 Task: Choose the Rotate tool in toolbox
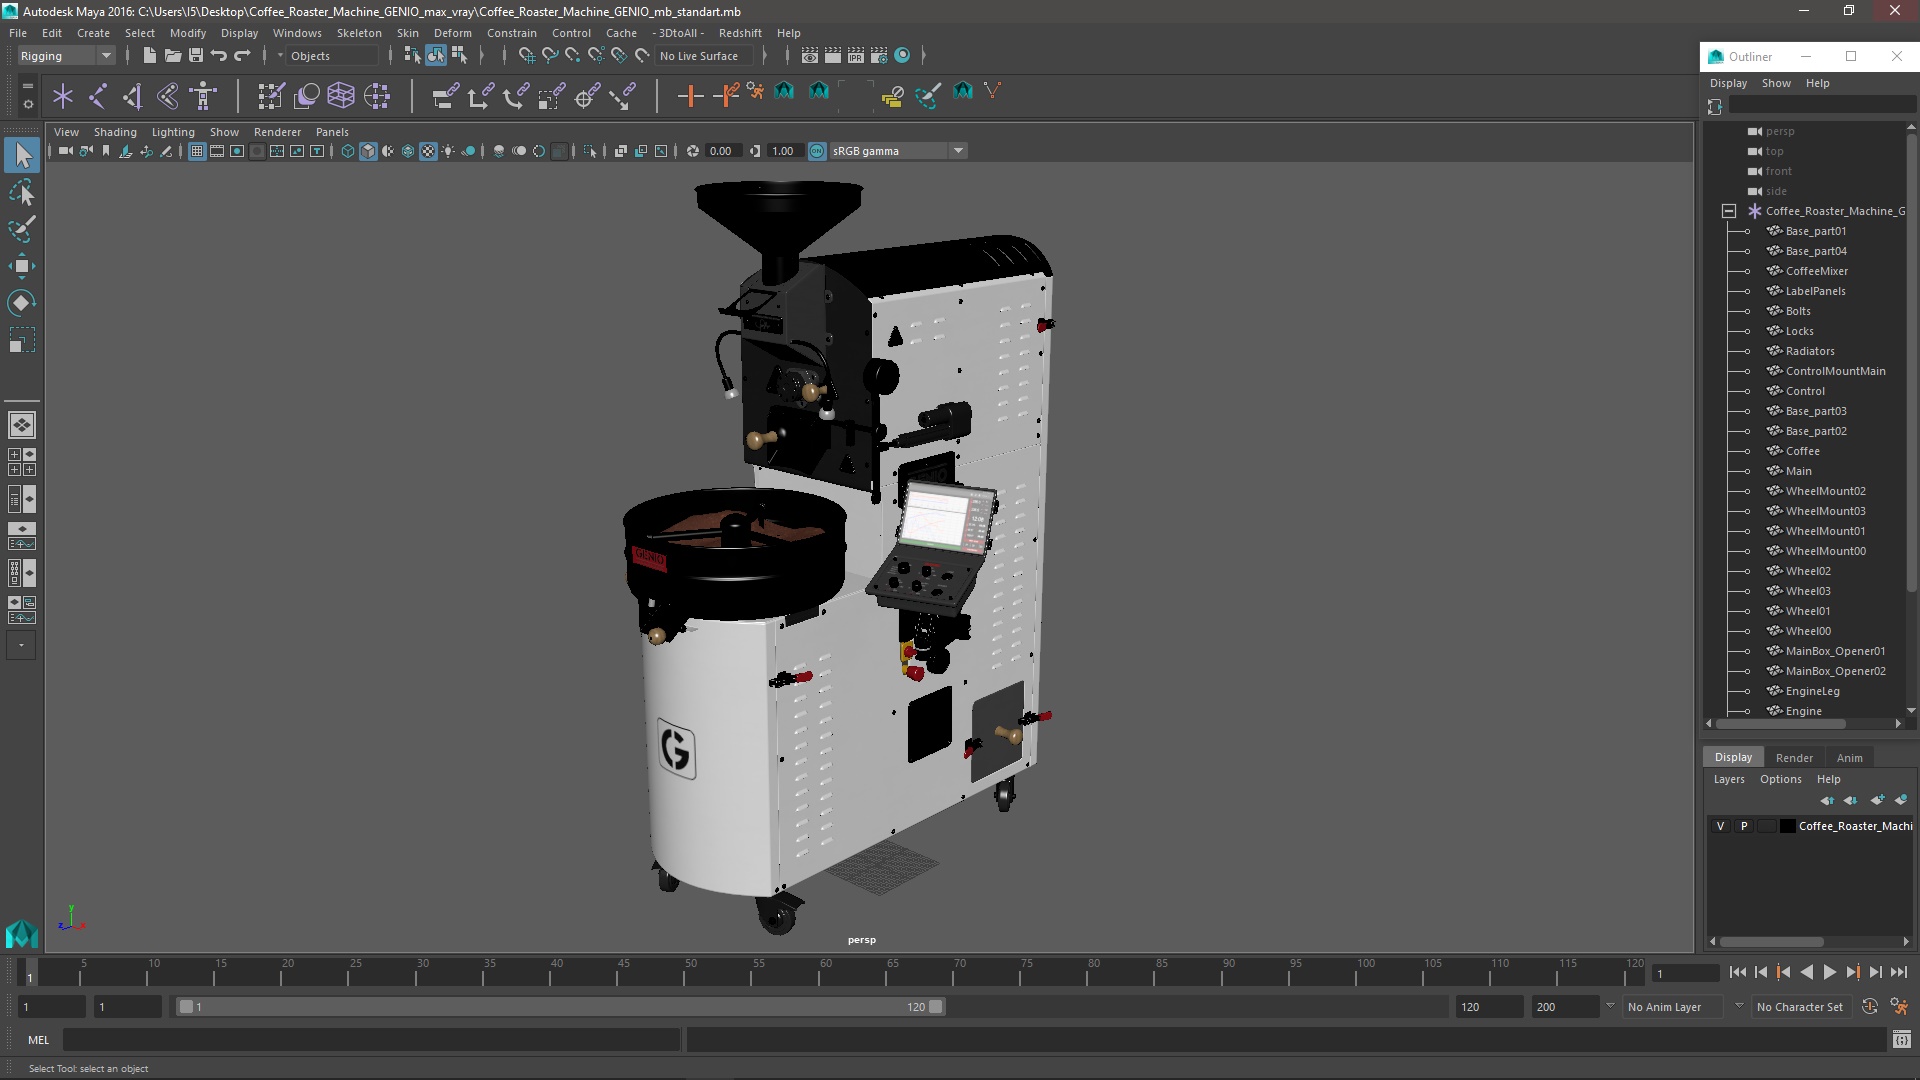click(22, 303)
